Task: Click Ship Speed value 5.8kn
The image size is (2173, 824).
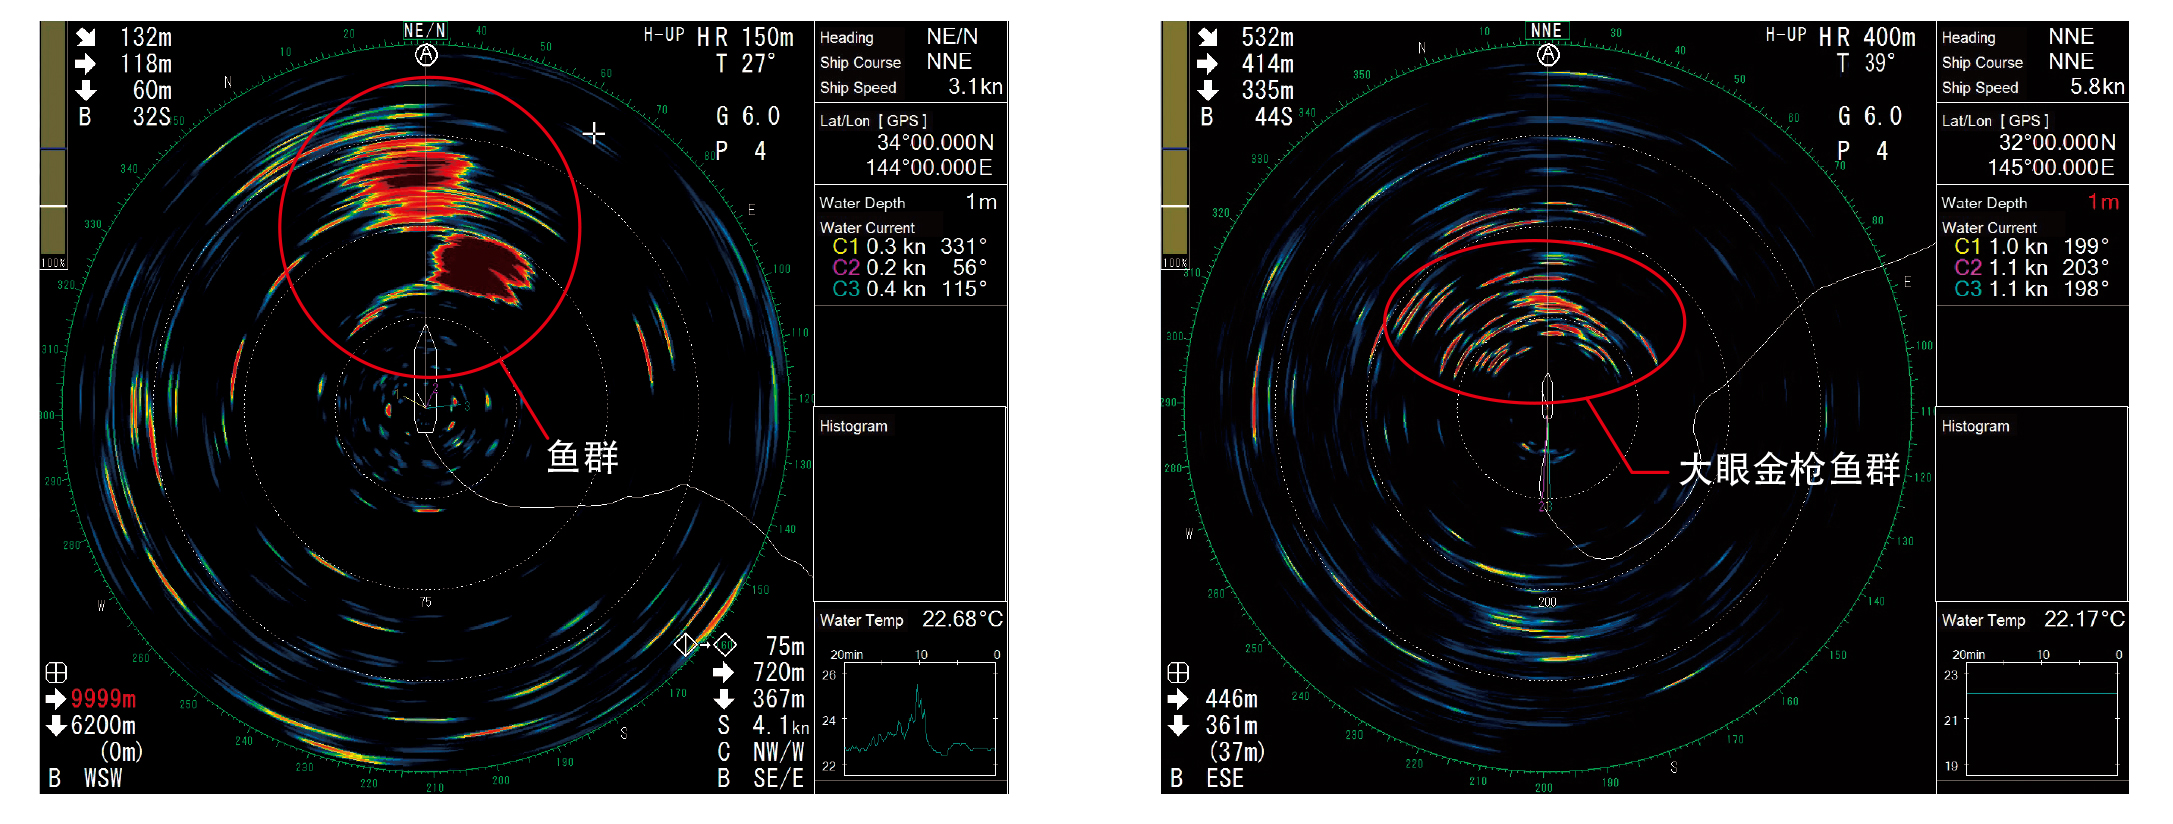Action: click(2097, 87)
